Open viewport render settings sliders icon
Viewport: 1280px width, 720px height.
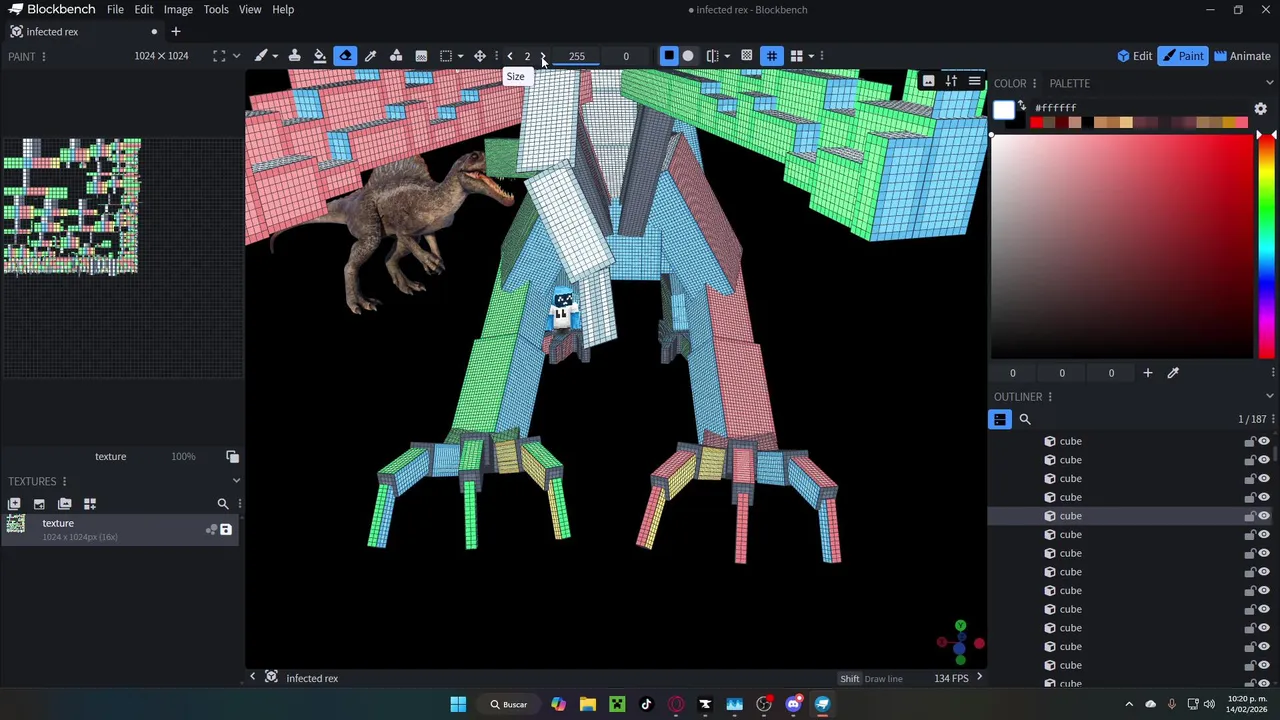click(951, 81)
